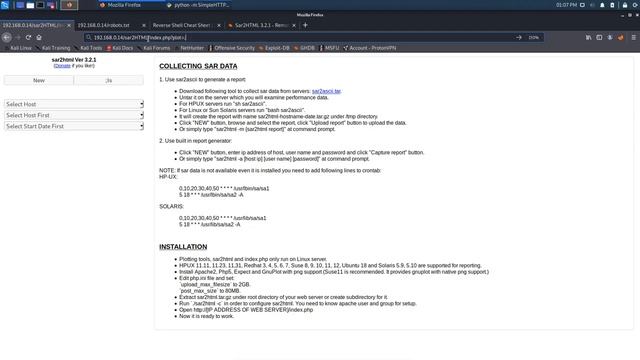Open the Kali Linux bookmark

click(x=18, y=48)
